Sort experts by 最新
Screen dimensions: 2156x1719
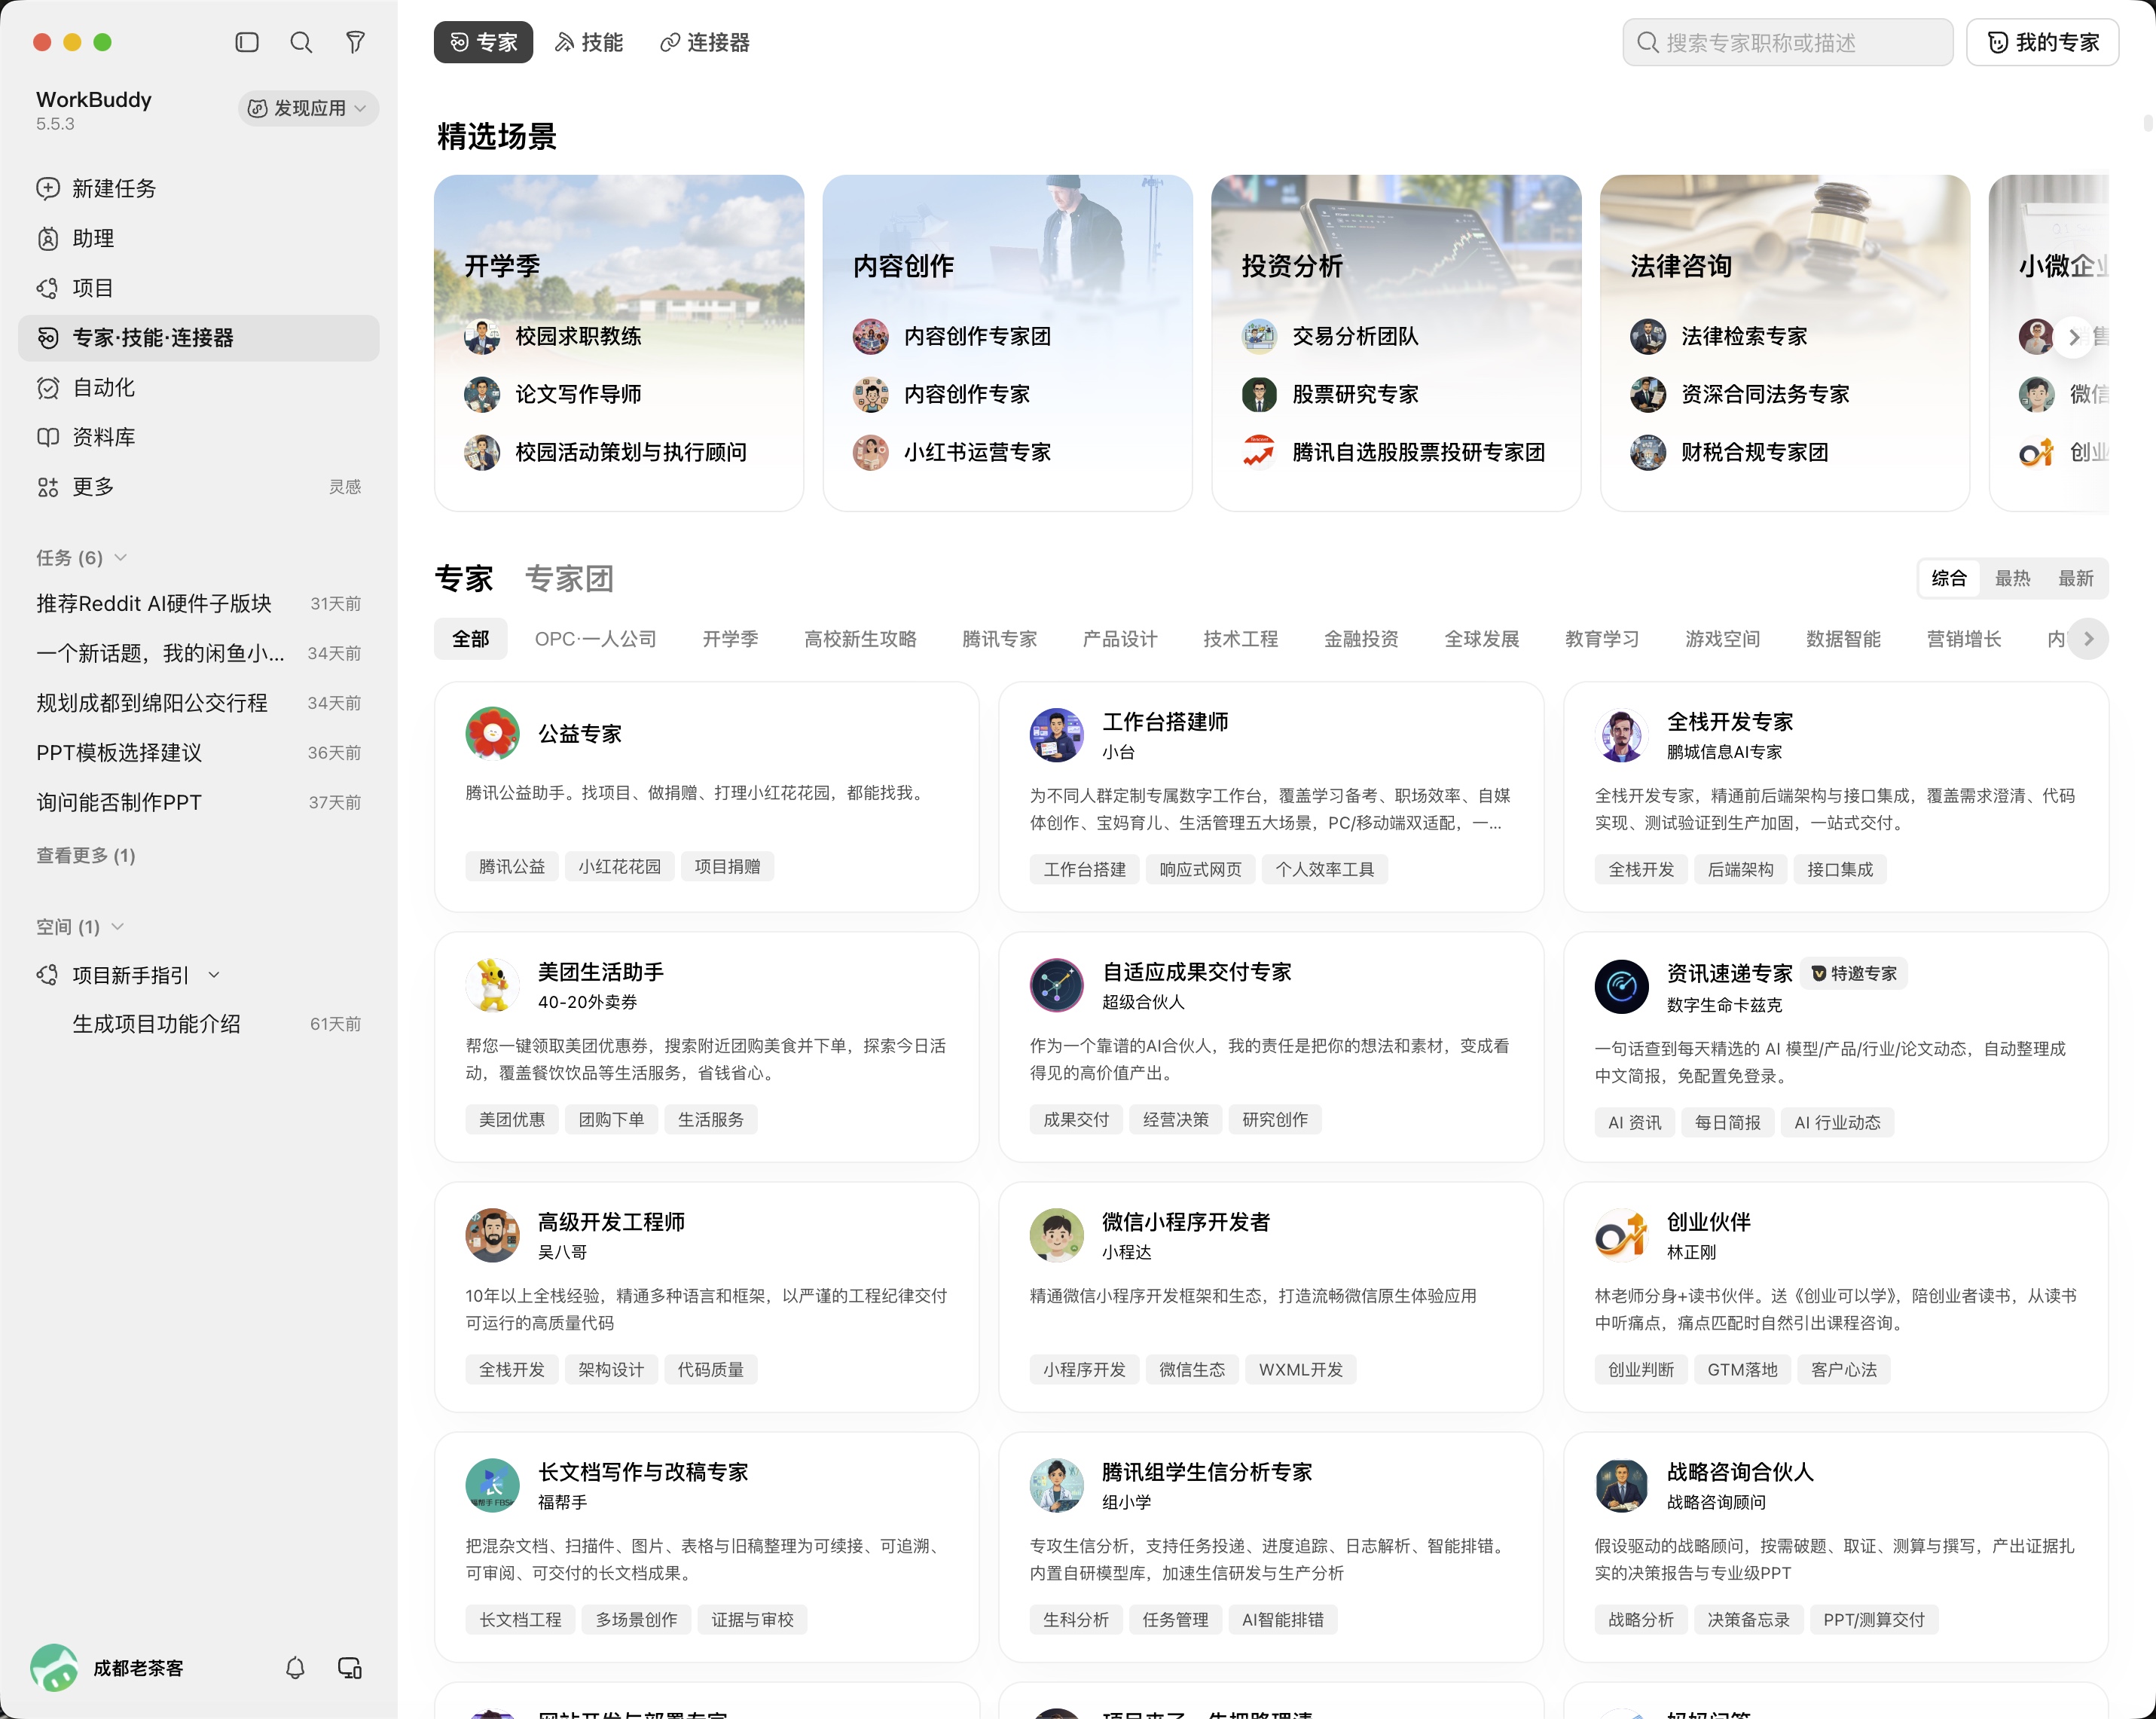click(2075, 578)
